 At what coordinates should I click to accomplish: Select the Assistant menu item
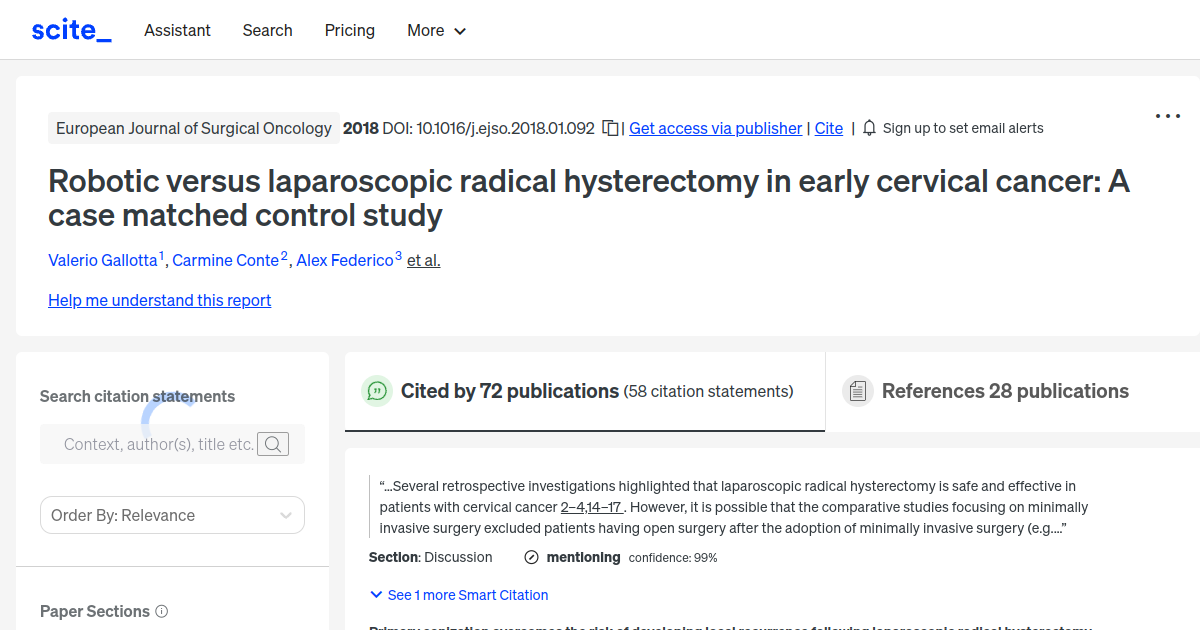click(177, 30)
